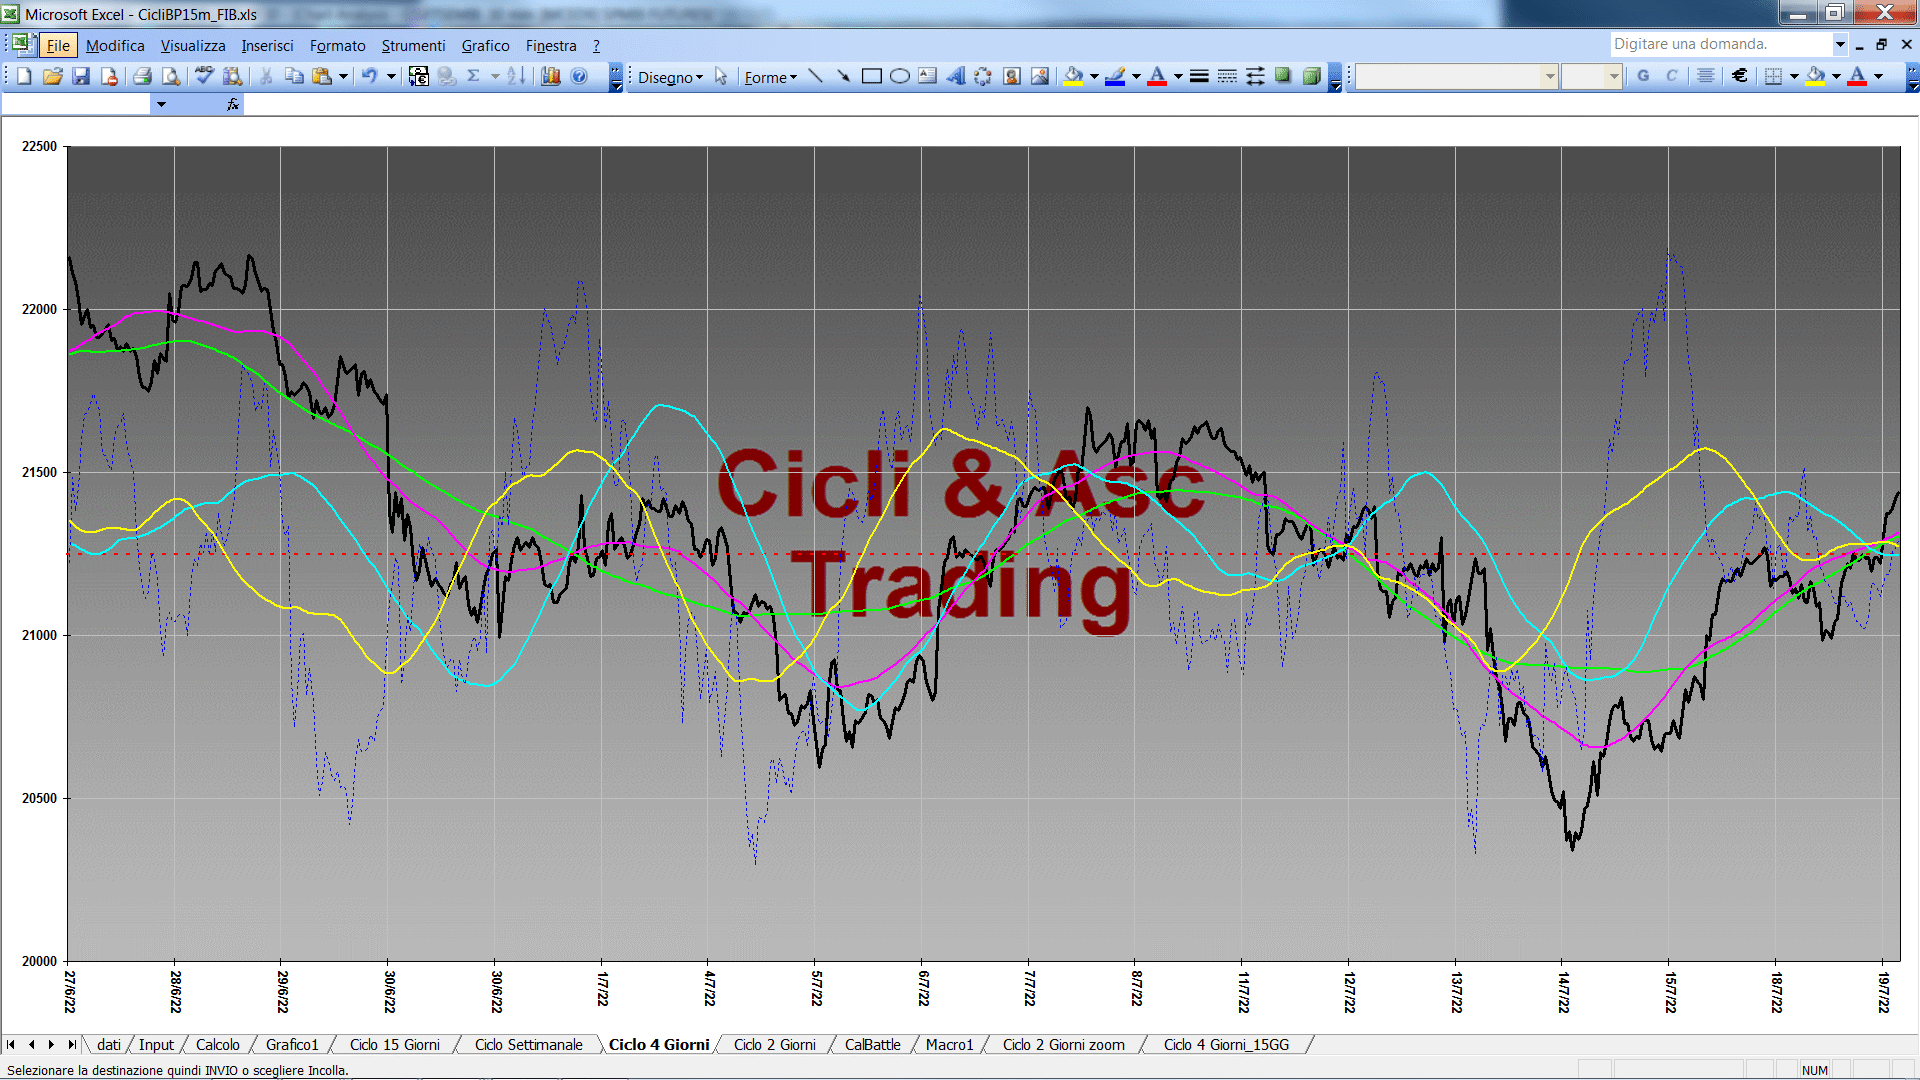Expand the Undo history arrow
This screenshot has height=1080, width=1920.
coord(391,77)
